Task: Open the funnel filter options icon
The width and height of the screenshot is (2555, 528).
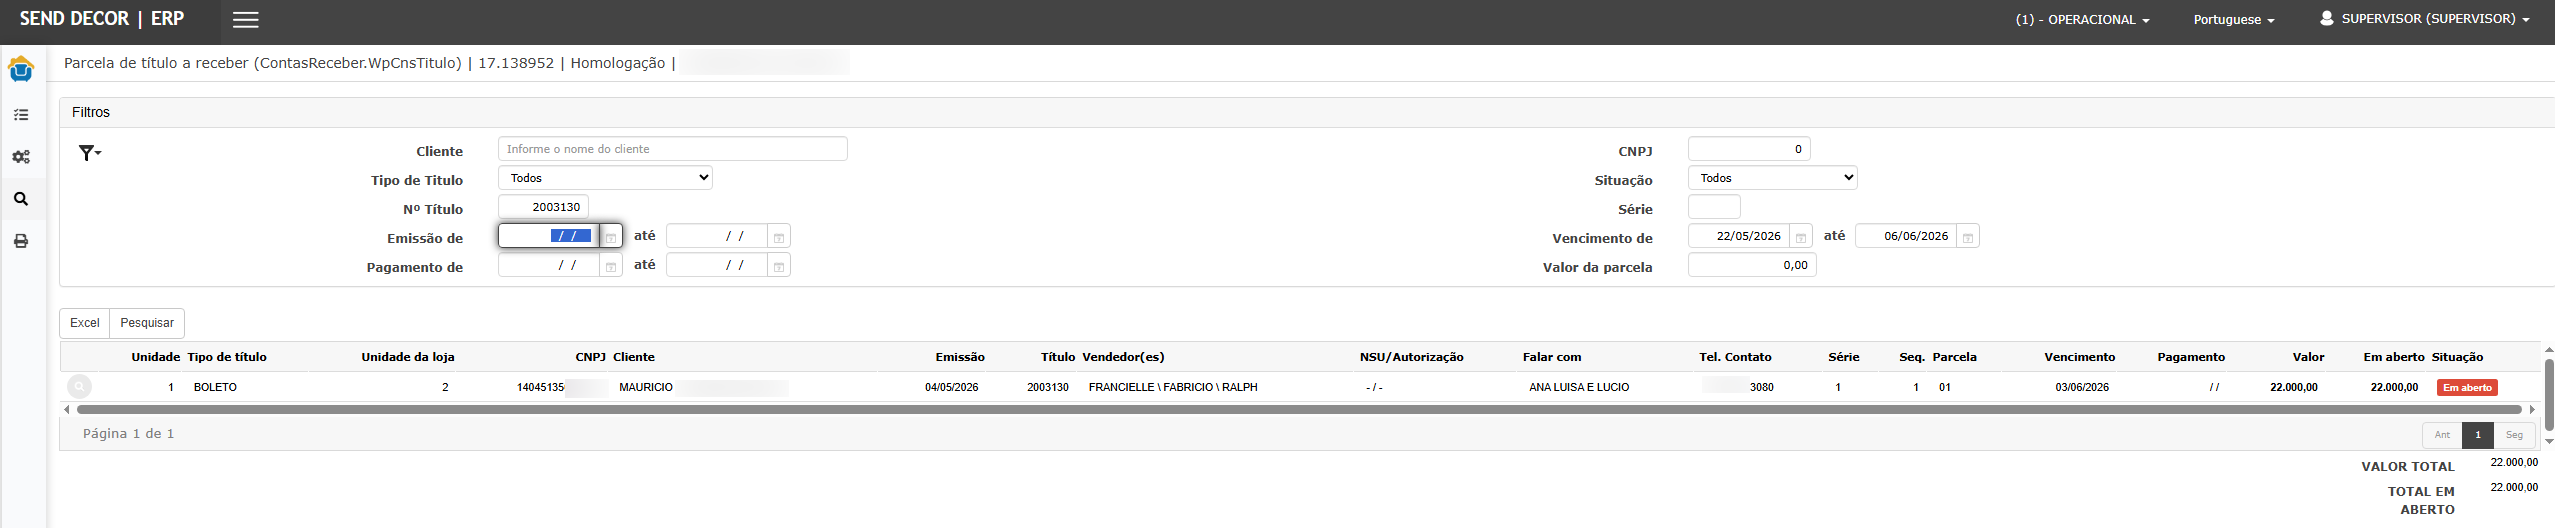Action: pyautogui.click(x=90, y=153)
